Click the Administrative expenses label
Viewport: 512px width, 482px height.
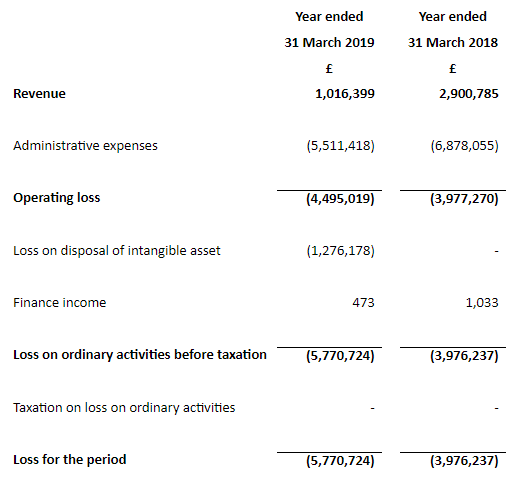coord(85,146)
